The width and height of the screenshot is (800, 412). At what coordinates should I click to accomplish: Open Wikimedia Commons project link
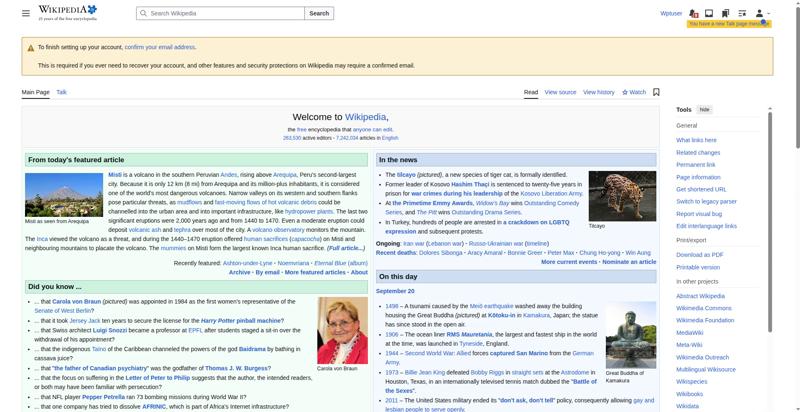point(704,308)
